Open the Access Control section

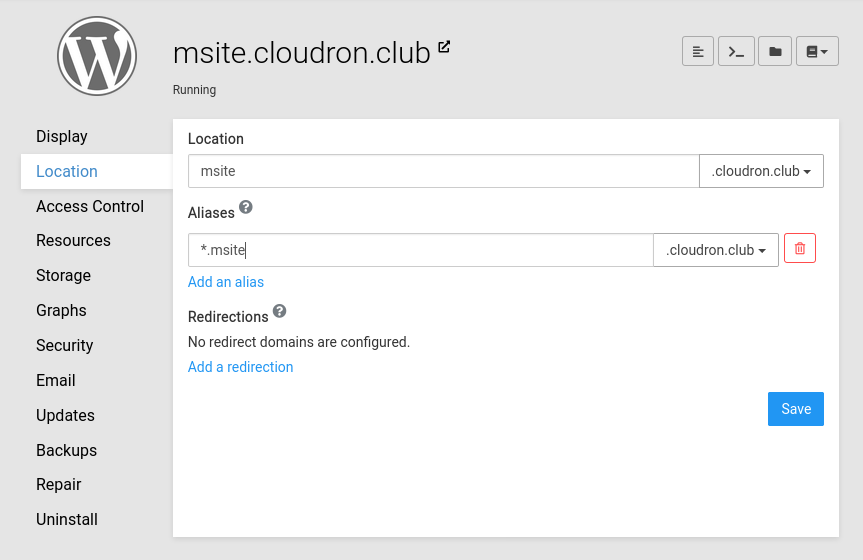click(90, 206)
